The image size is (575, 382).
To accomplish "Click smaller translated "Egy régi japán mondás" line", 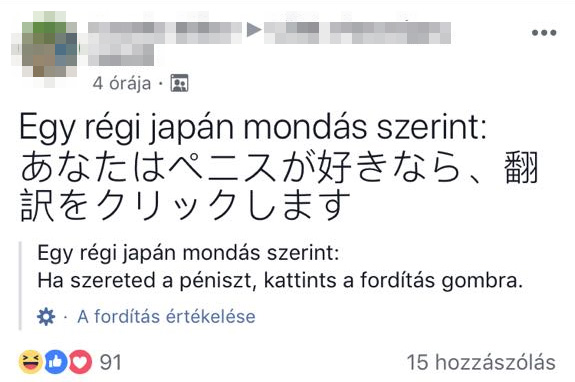I will [188, 254].
